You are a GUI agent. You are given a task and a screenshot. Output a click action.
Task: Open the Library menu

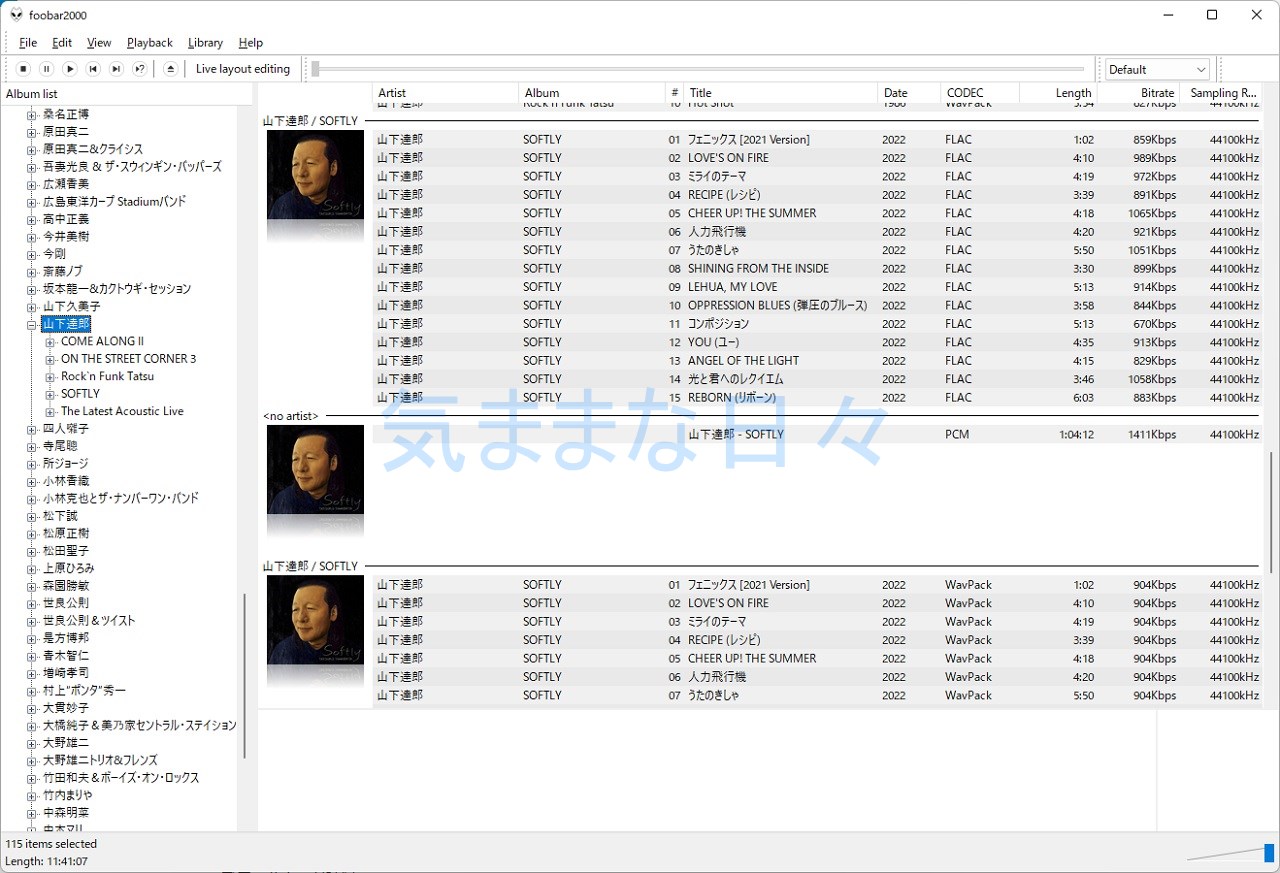[205, 43]
